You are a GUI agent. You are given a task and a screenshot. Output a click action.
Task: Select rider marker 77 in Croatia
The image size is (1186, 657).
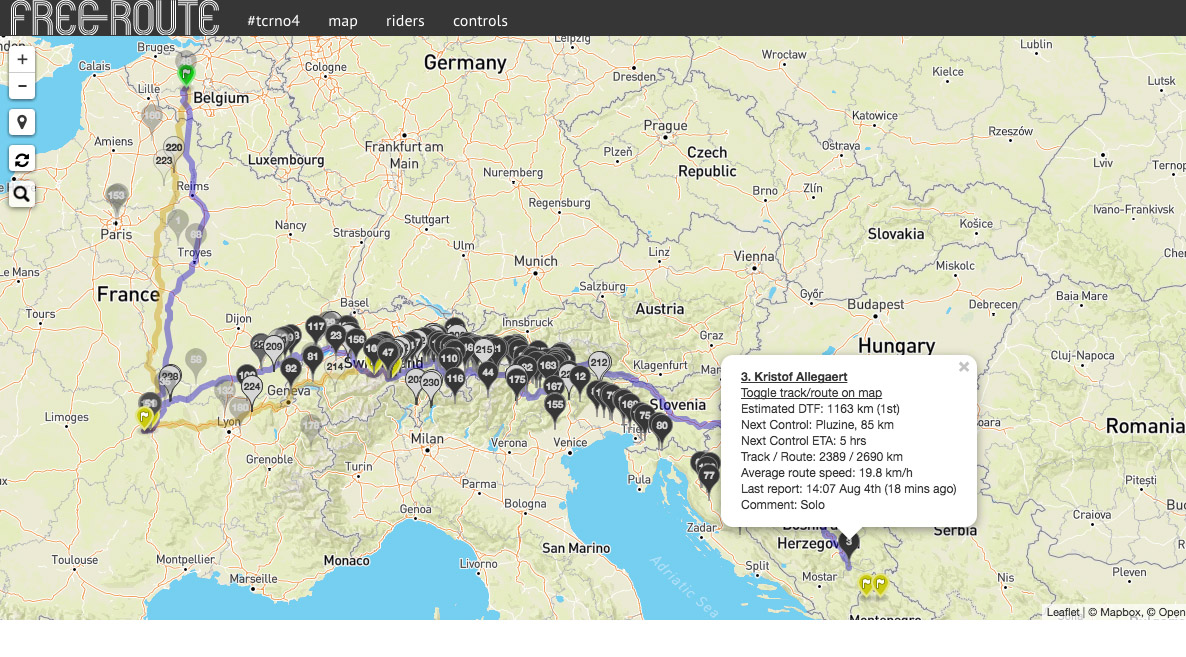[x=709, y=477]
